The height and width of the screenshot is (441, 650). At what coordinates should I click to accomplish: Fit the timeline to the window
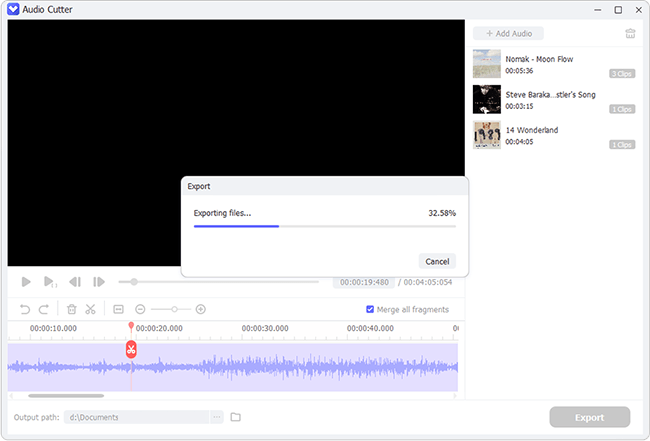pyautogui.click(x=119, y=309)
